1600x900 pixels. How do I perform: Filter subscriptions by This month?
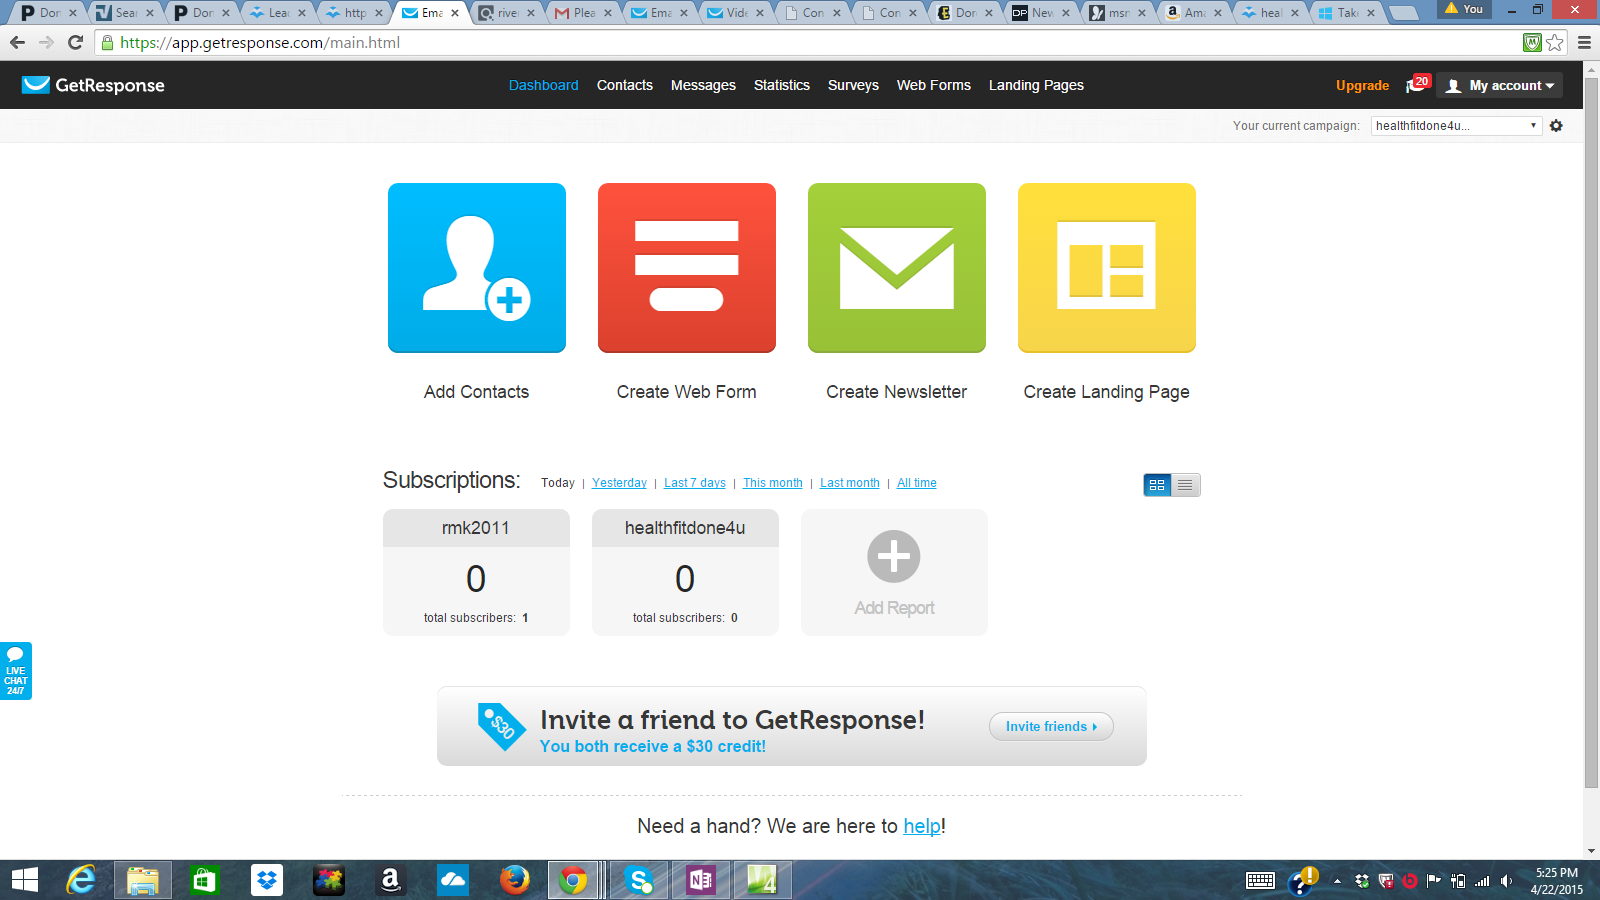773,483
